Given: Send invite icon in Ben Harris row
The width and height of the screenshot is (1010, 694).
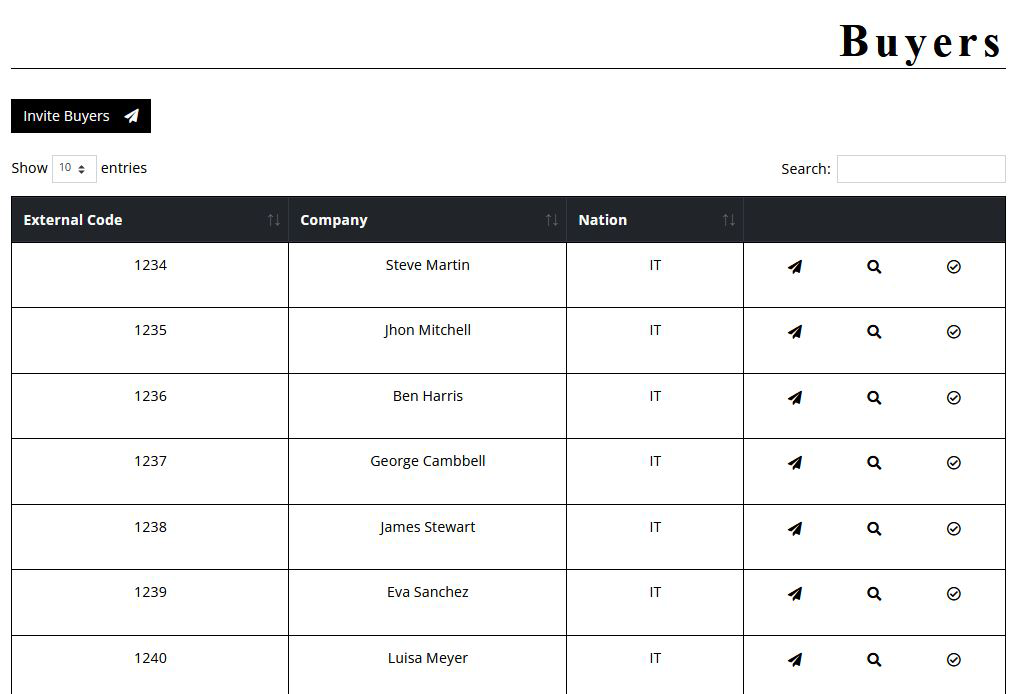Looking at the screenshot, I should pos(795,398).
